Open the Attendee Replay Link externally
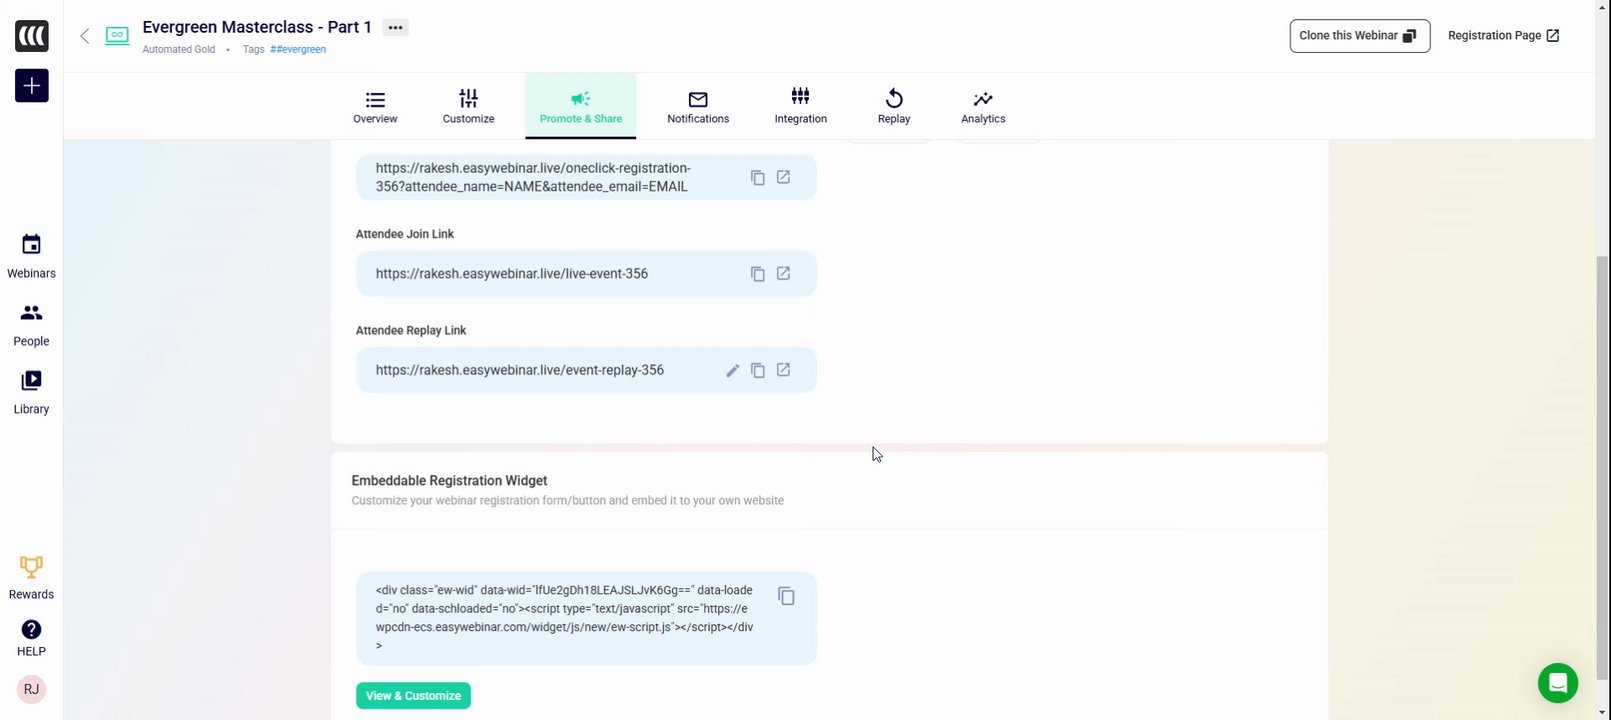The image size is (1611, 720). 784,370
